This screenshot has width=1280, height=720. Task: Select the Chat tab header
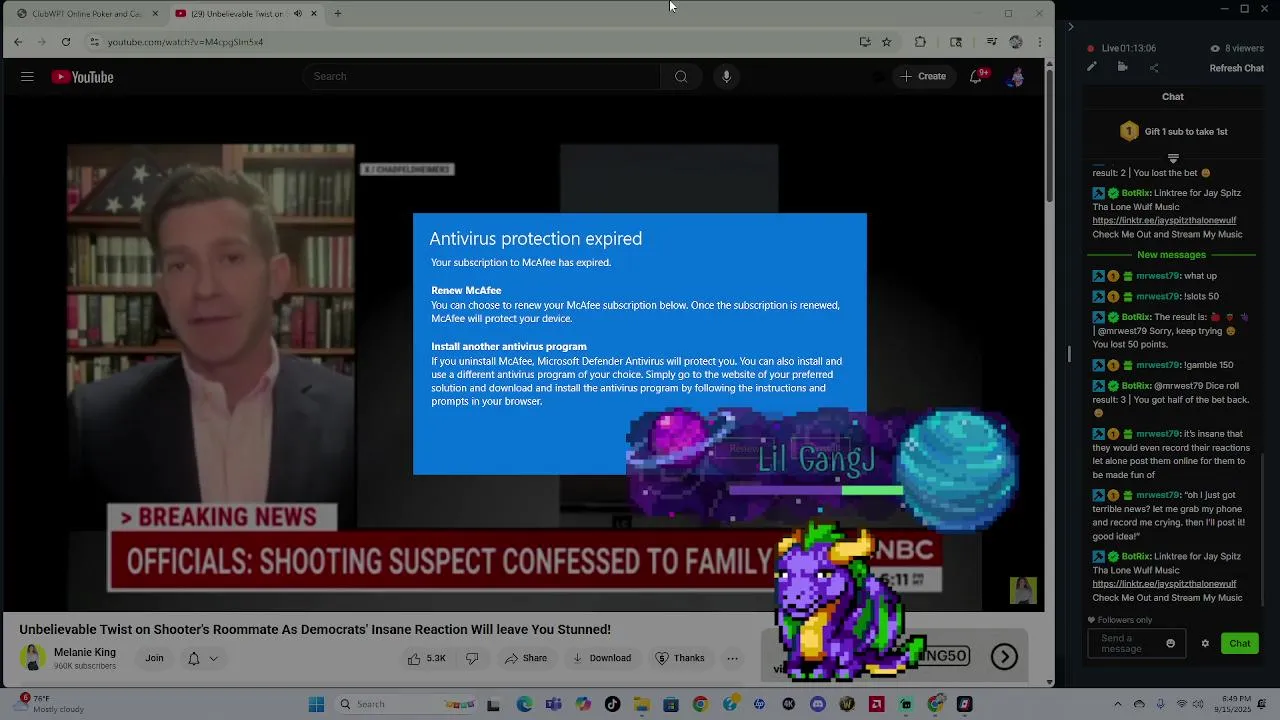1173,97
